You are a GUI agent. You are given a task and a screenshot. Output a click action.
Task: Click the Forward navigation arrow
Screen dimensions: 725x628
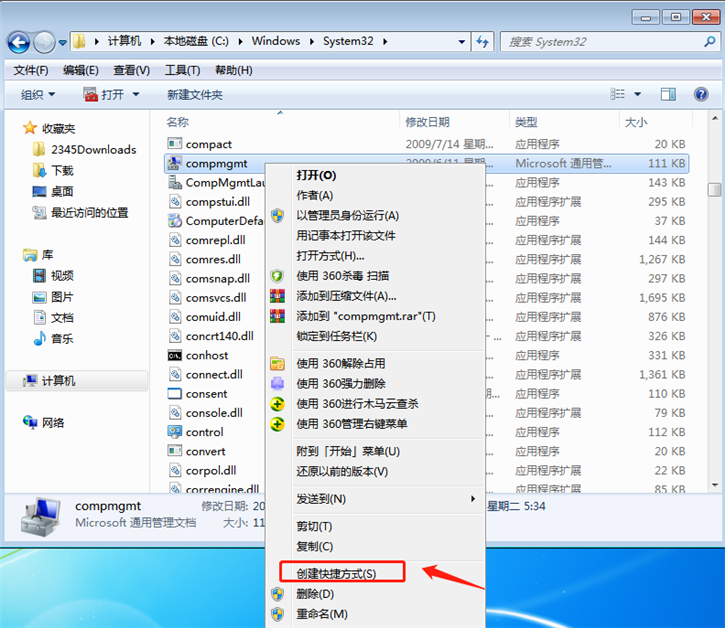[44, 43]
